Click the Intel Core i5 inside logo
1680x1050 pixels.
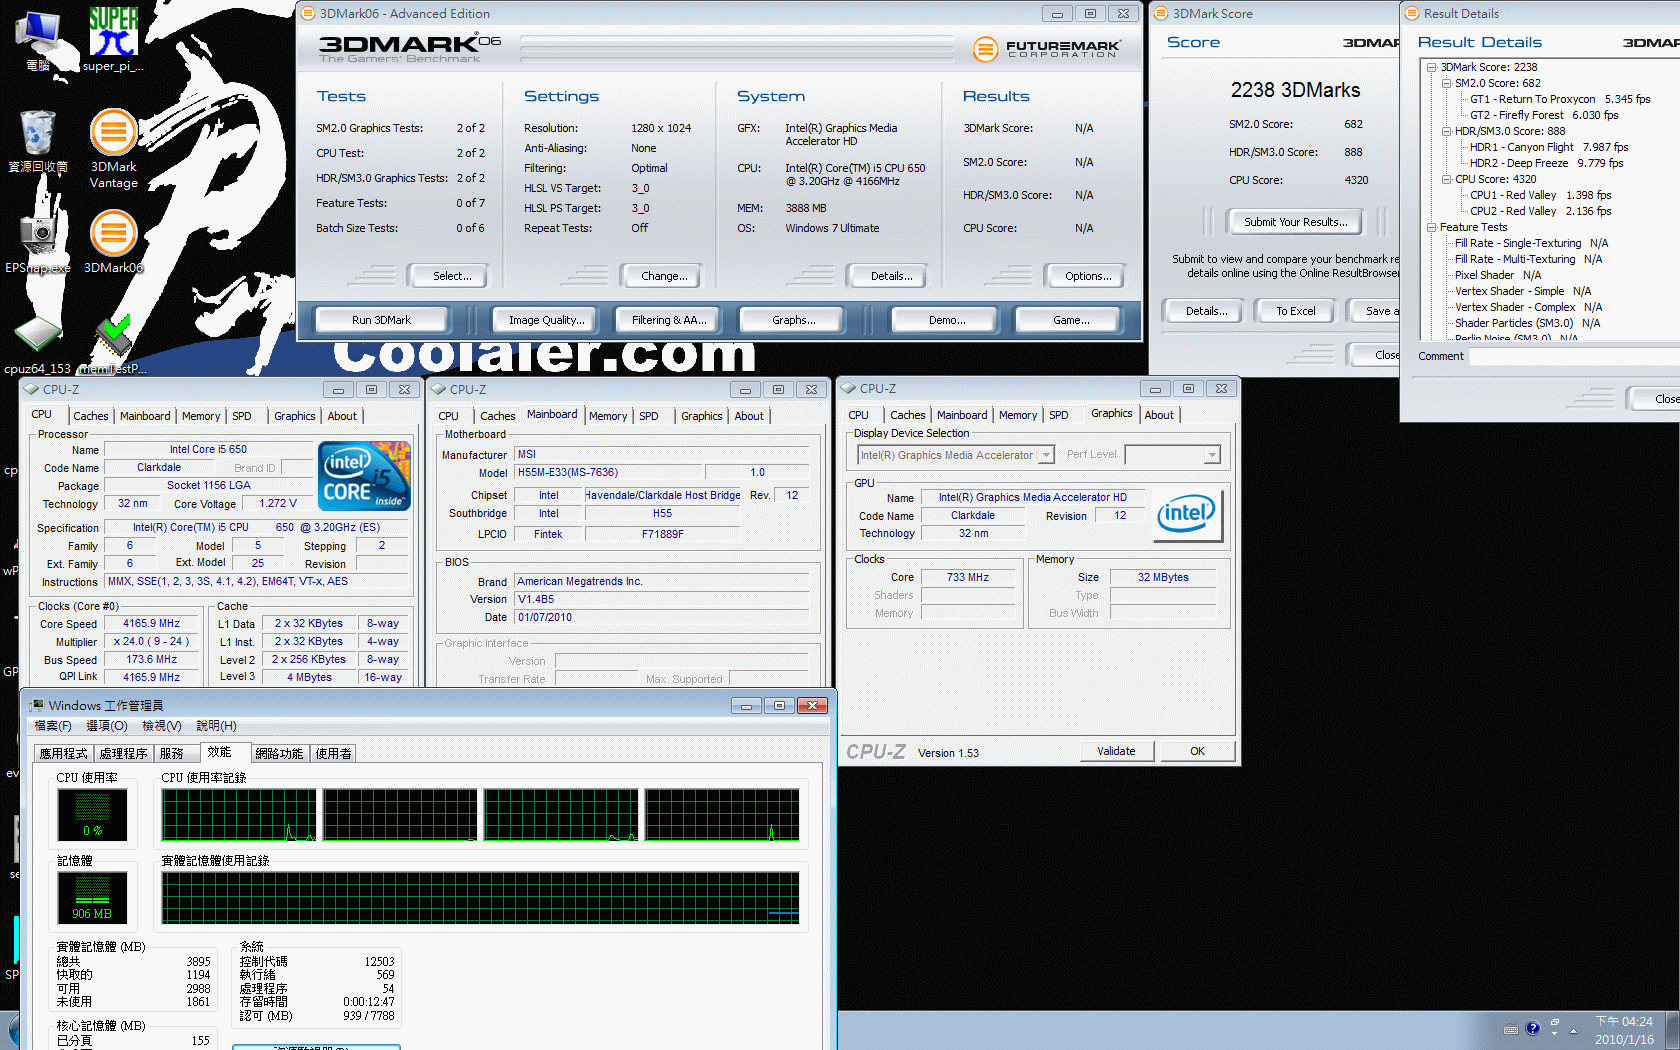tap(364, 476)
